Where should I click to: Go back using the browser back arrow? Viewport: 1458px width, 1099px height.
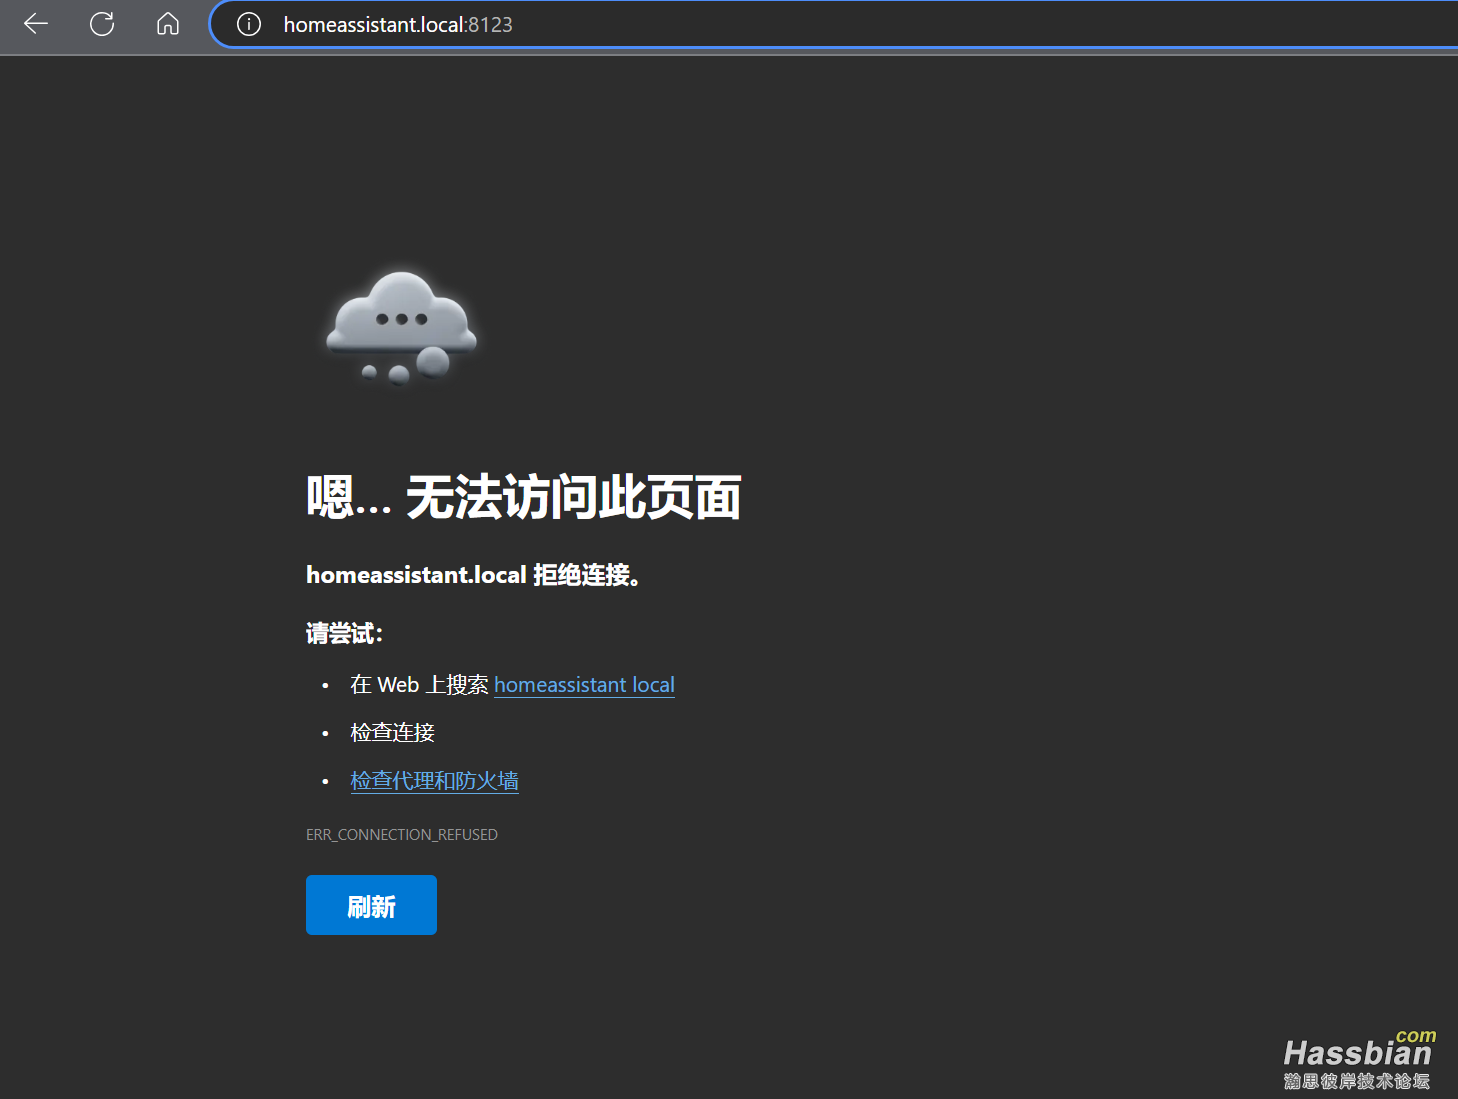36,24
